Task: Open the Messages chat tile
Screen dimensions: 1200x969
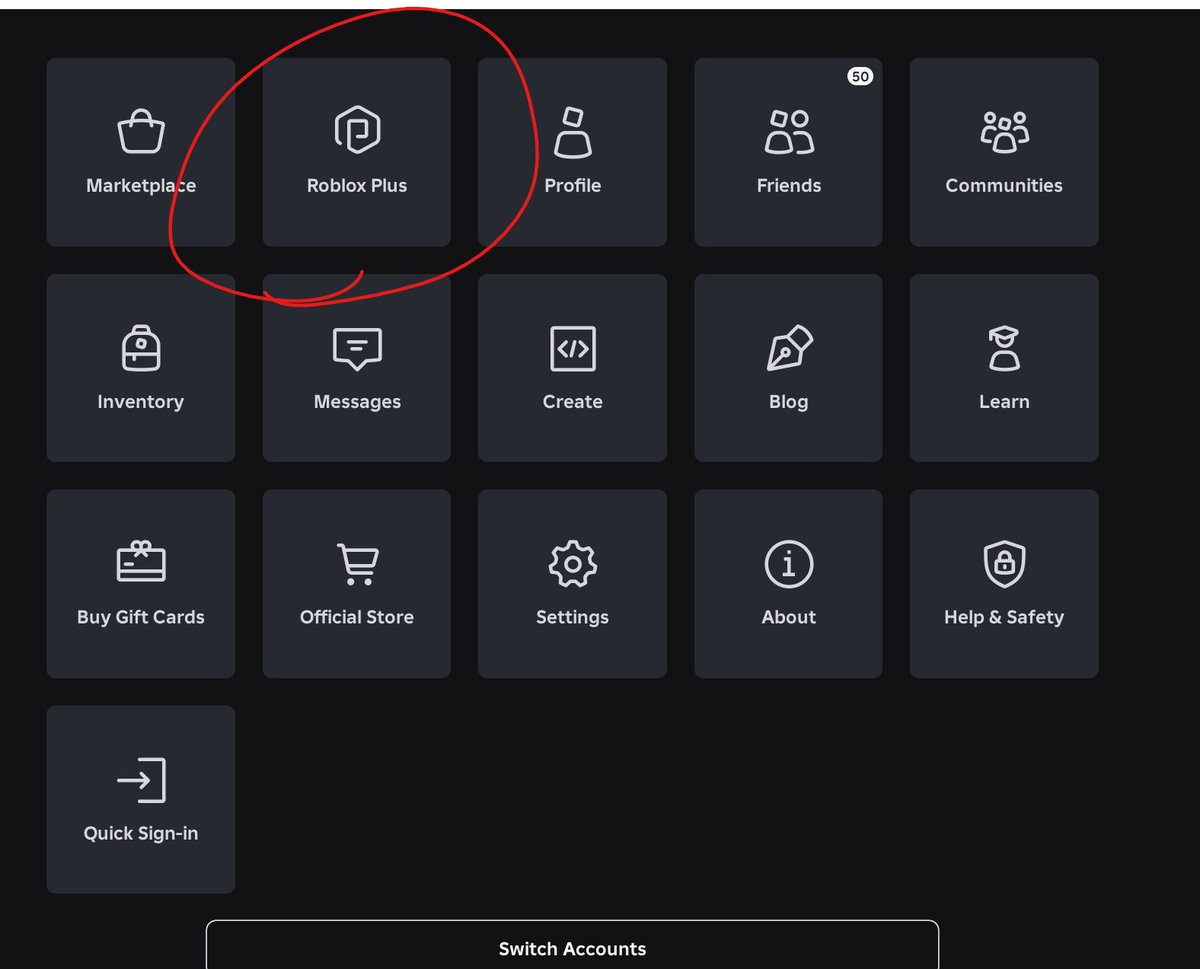Action: click(x=357, y=368)
